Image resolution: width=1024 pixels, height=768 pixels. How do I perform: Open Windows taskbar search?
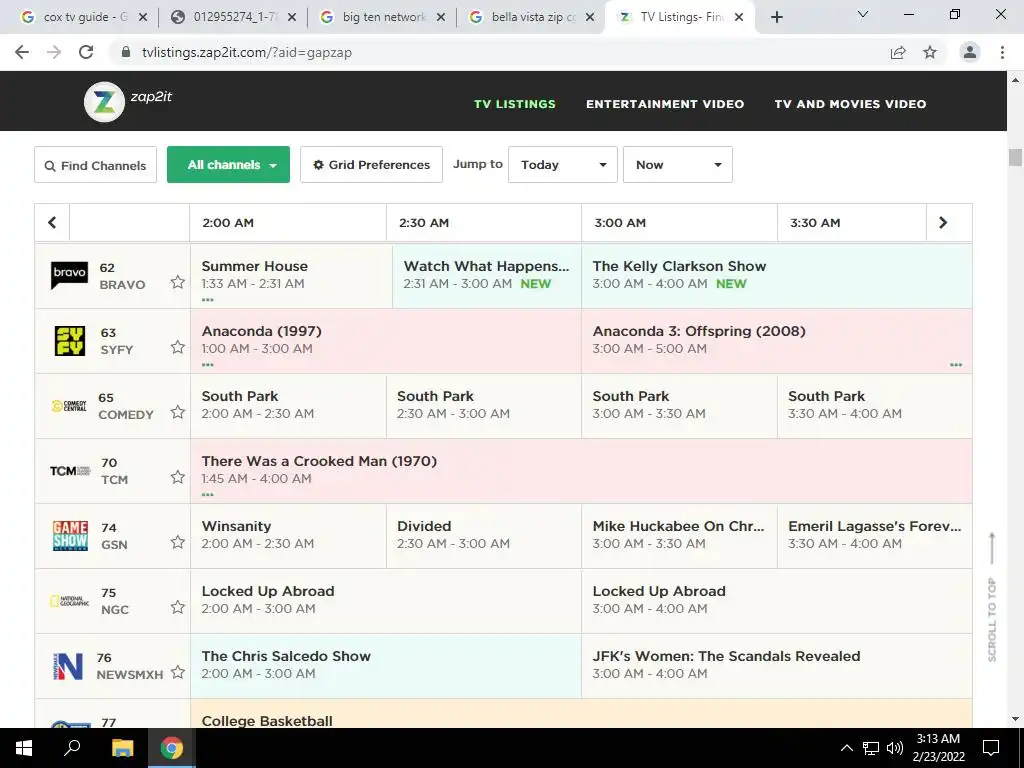pyautogui.click(x=72, y=748)
